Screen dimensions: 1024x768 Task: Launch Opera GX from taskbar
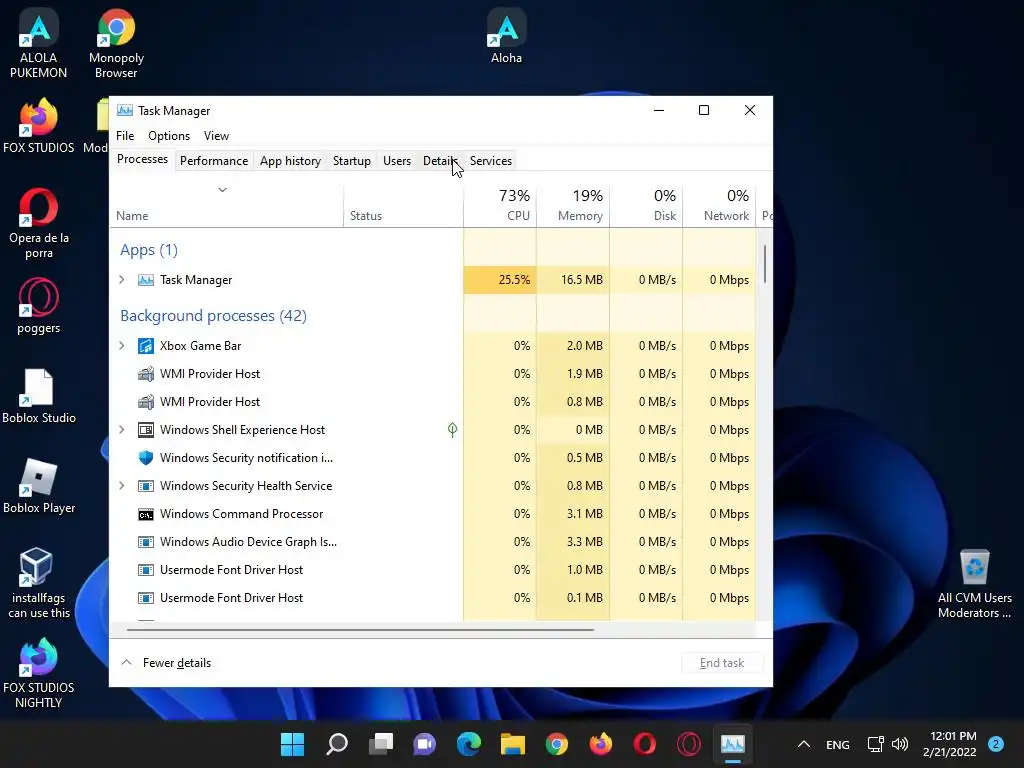(x=689, y=744)
